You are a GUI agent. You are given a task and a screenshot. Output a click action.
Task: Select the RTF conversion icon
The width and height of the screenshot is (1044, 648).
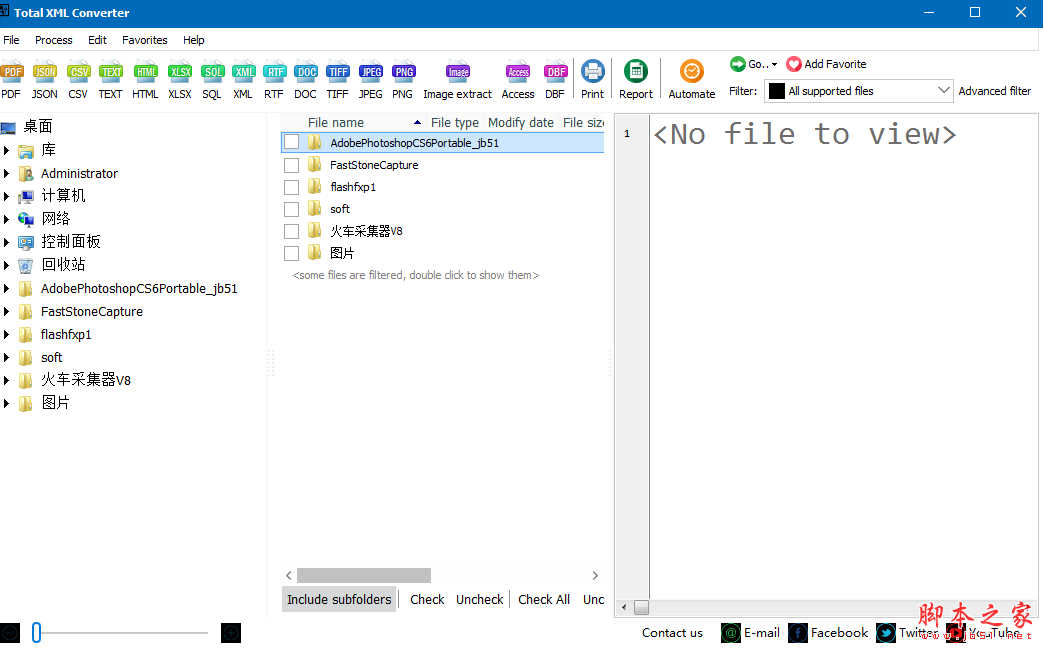[x=274, y=72]
